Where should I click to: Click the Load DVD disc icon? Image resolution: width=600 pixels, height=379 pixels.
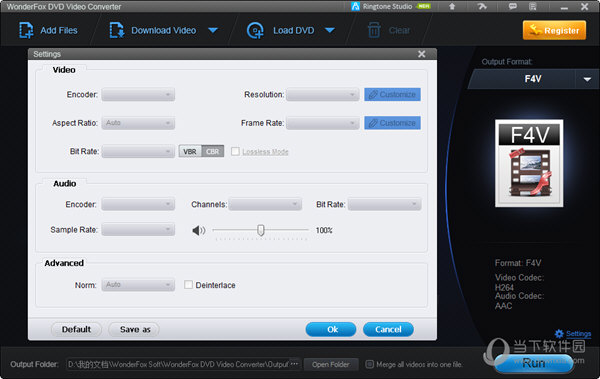pos(255,31)
